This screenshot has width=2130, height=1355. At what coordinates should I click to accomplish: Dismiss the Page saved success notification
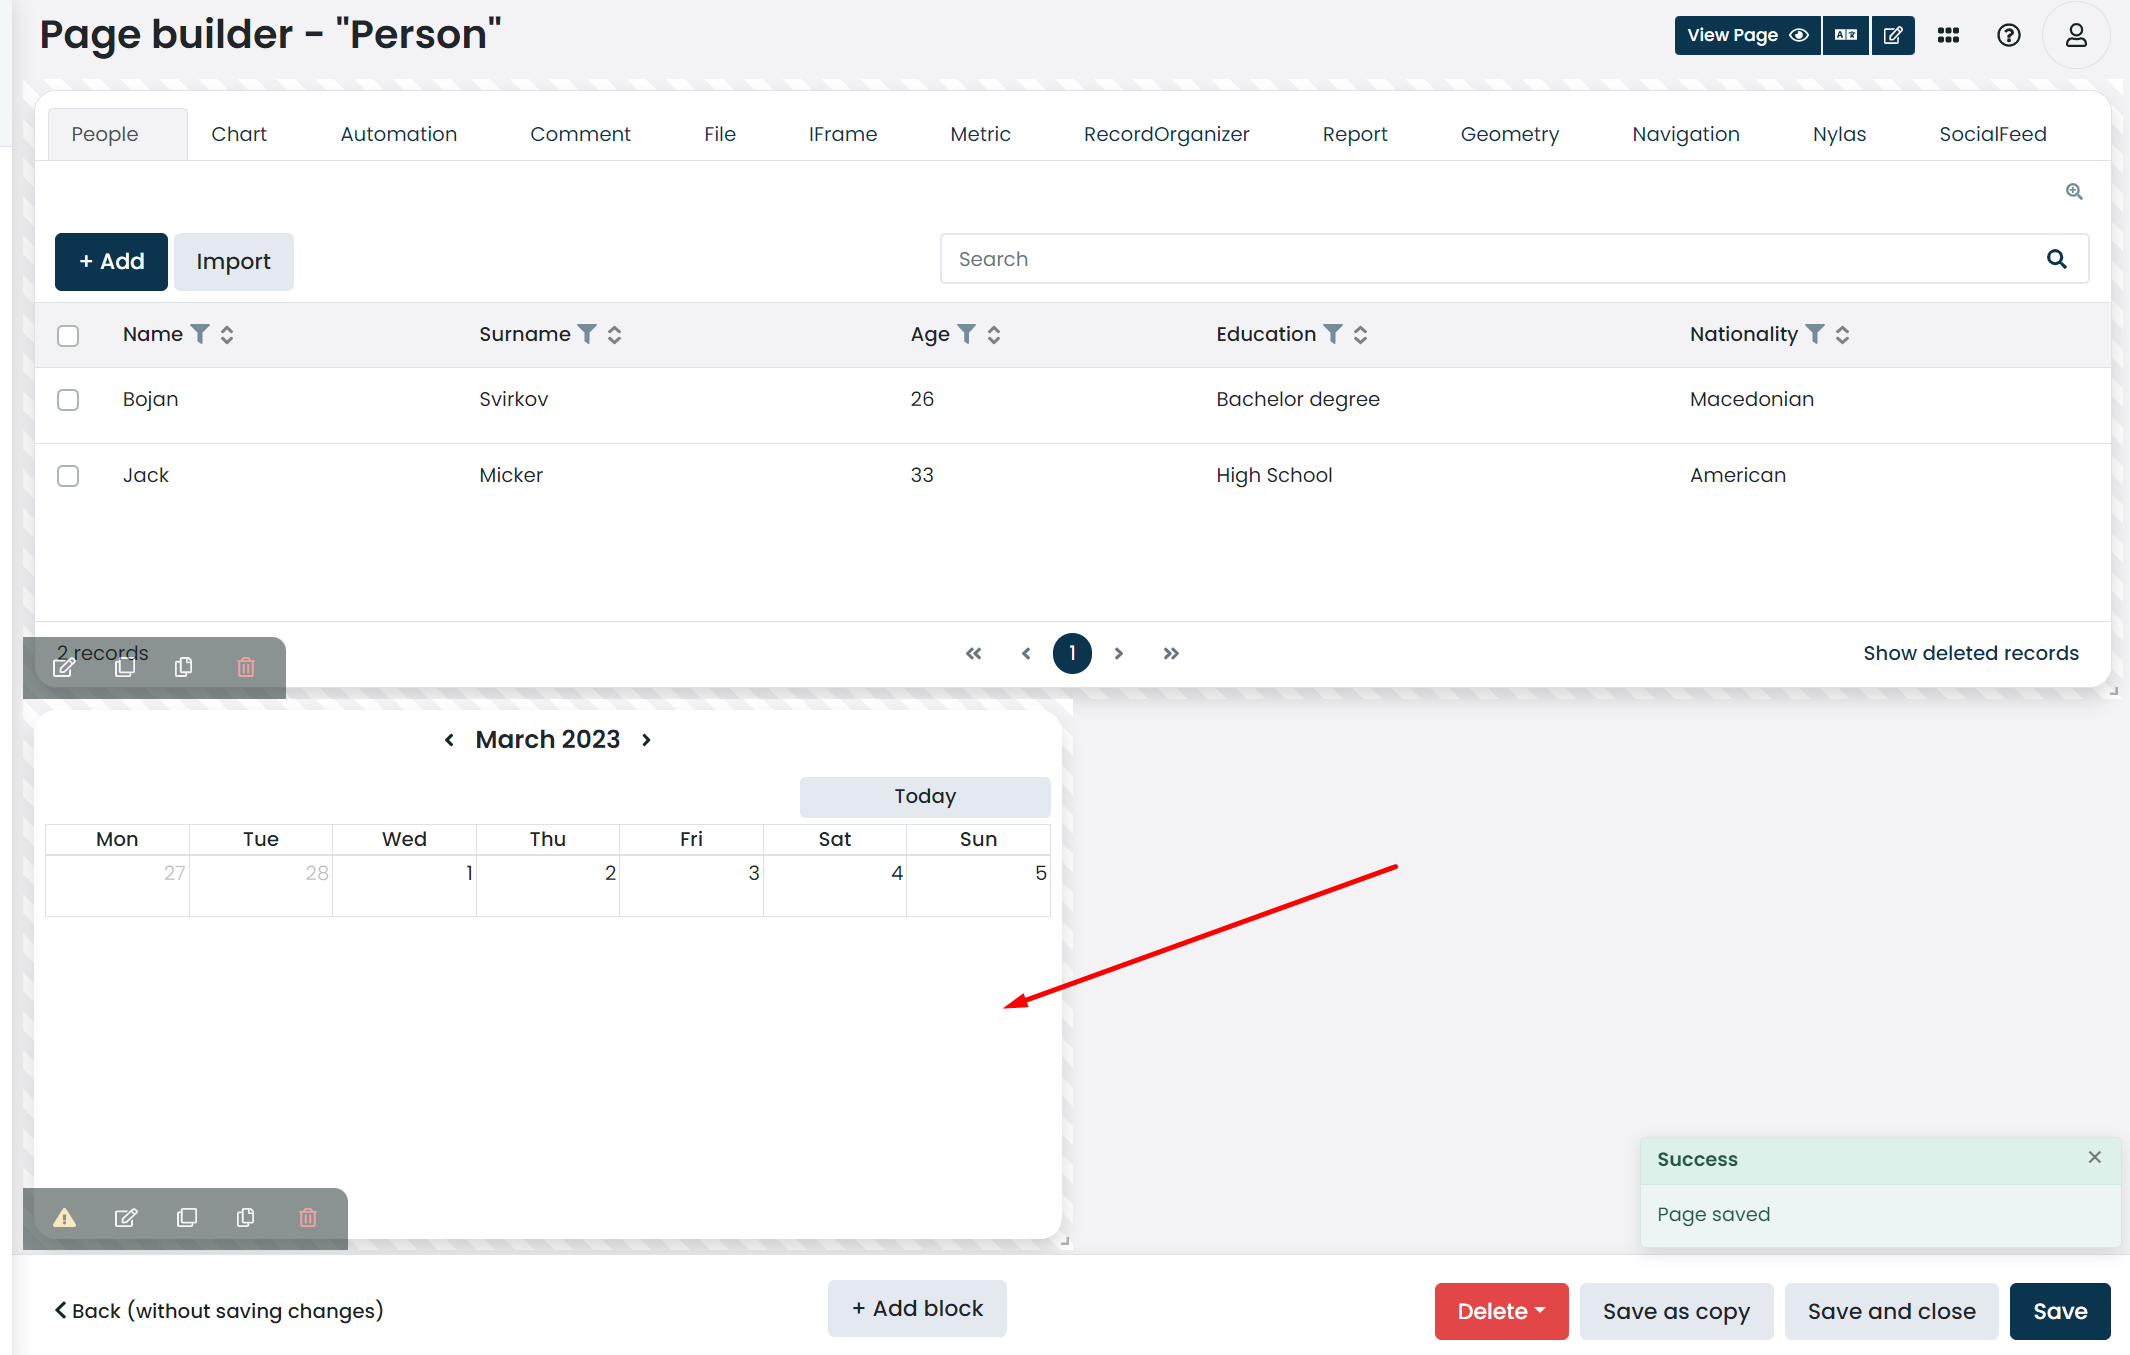[x=2095, y=1157]
